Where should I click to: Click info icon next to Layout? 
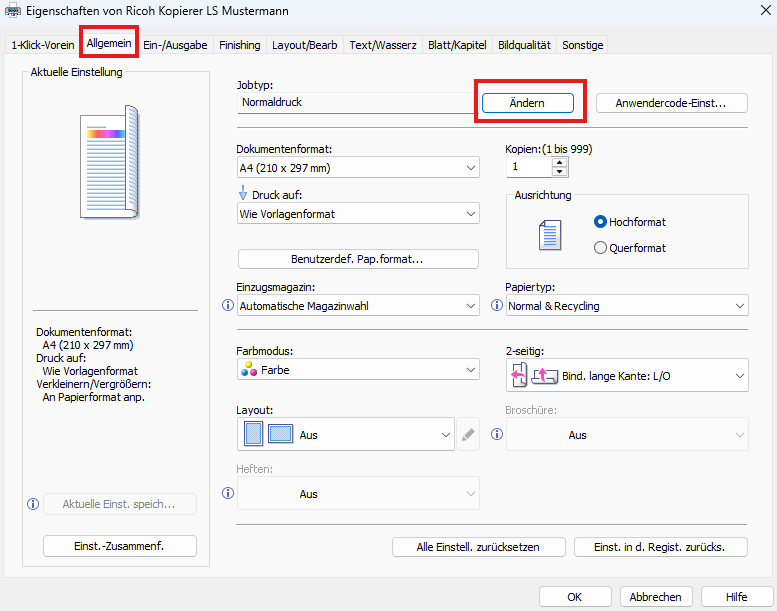(x=227, y=435)
